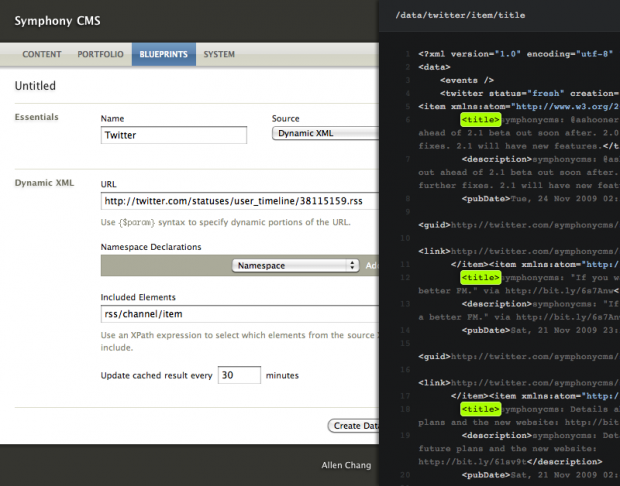
Task: Click the description tag on line 7
Action: pyautogui.click(x=497, y=159)
